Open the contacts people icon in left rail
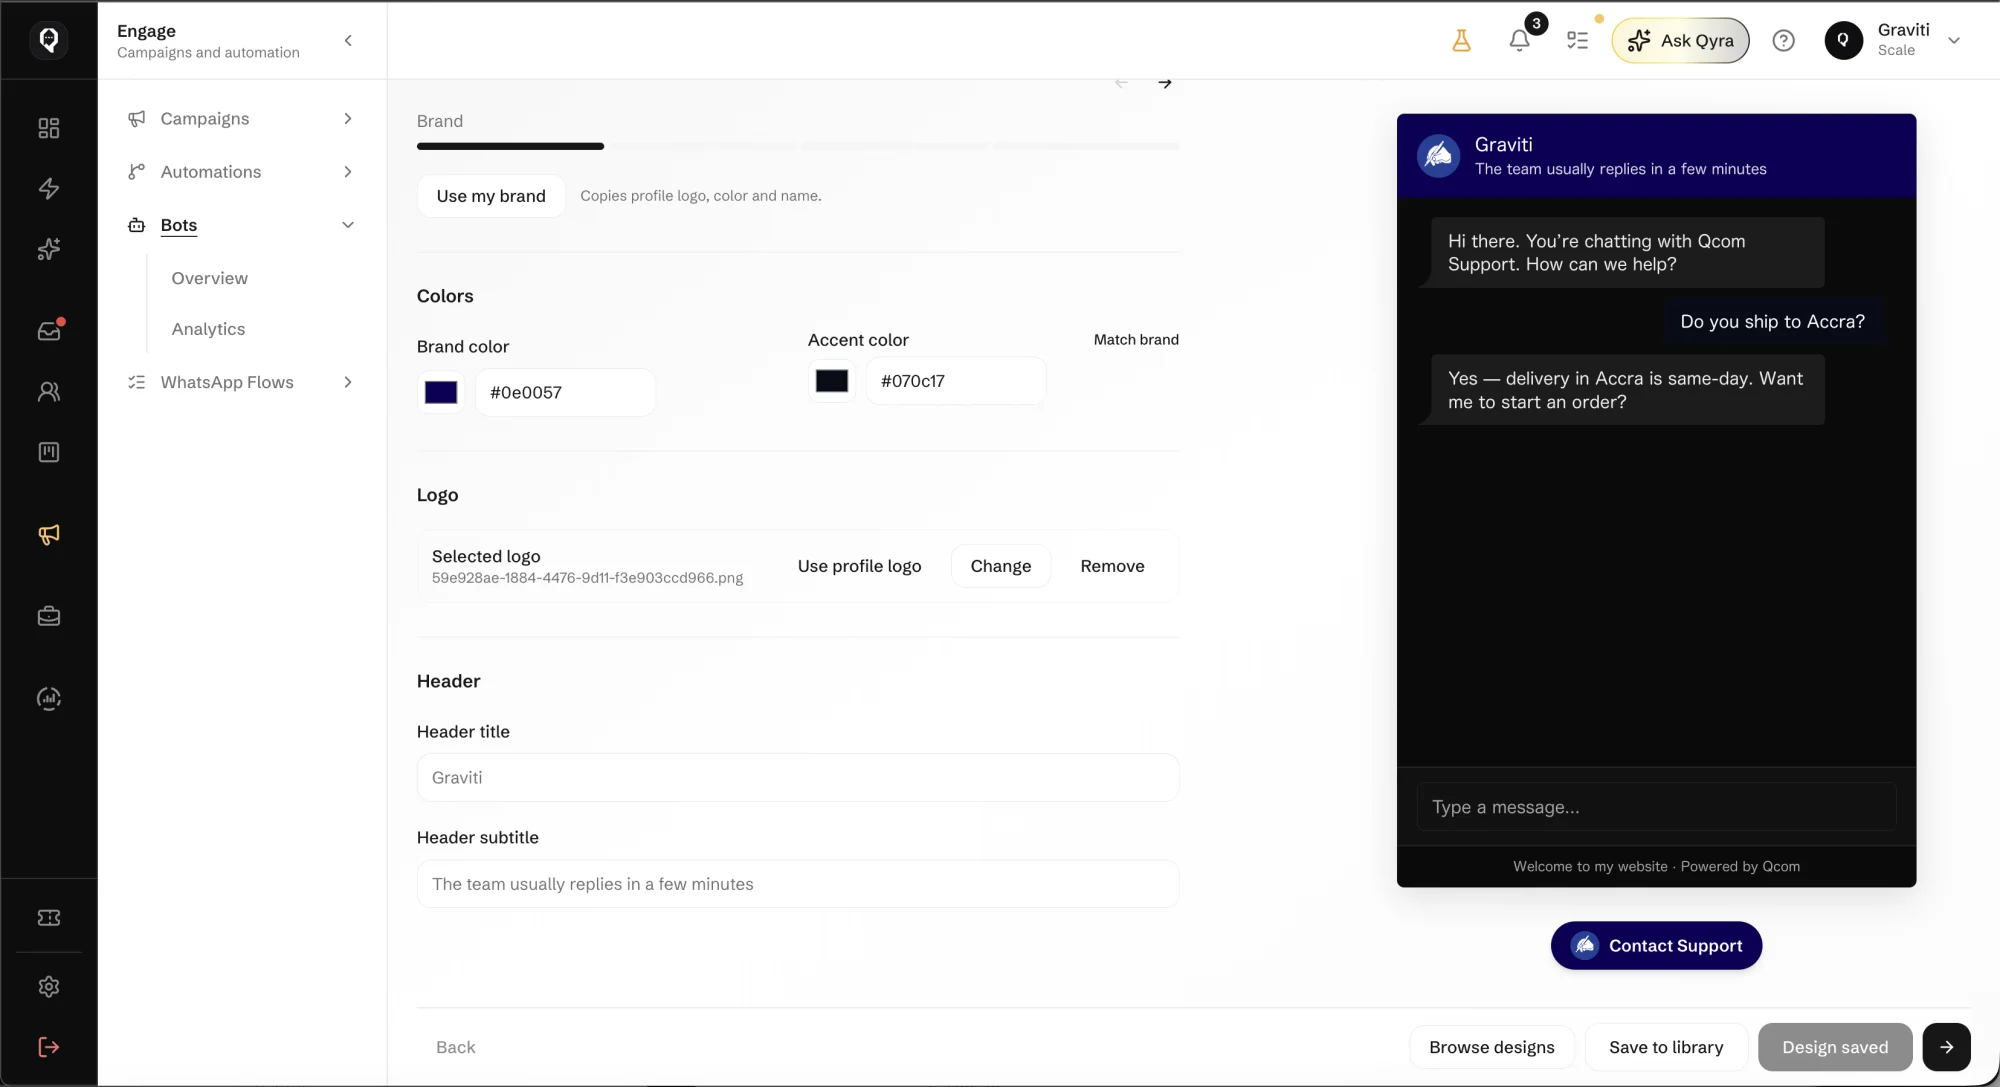This screenshot has width=2000, height=1087. 48,391
